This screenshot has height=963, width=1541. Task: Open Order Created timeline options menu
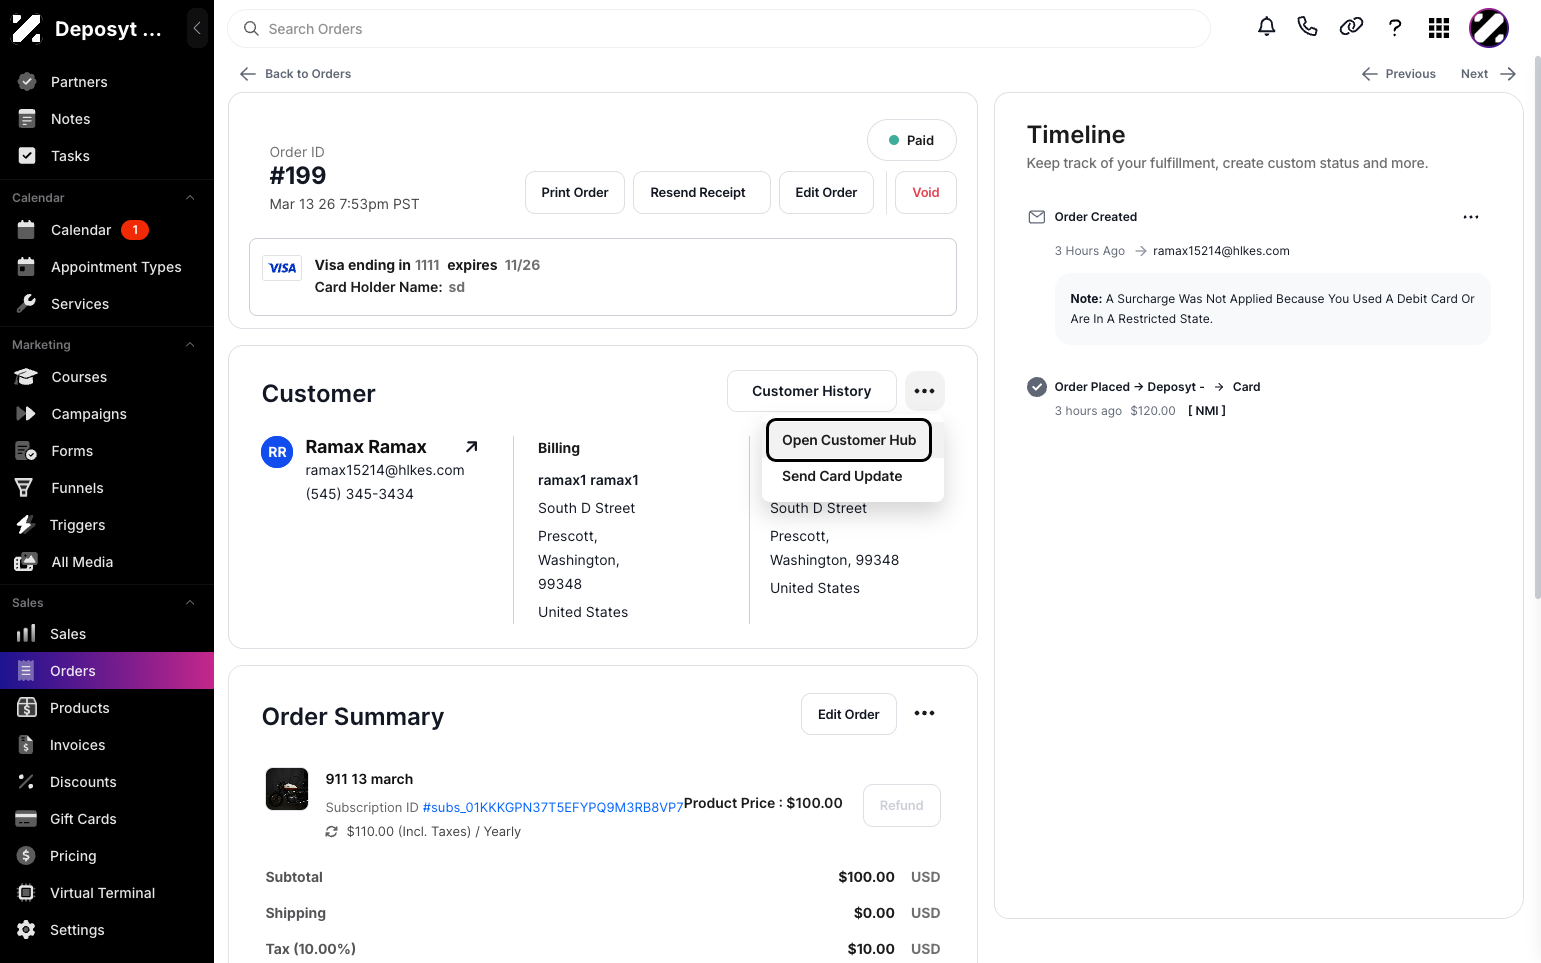point(1471,217)
